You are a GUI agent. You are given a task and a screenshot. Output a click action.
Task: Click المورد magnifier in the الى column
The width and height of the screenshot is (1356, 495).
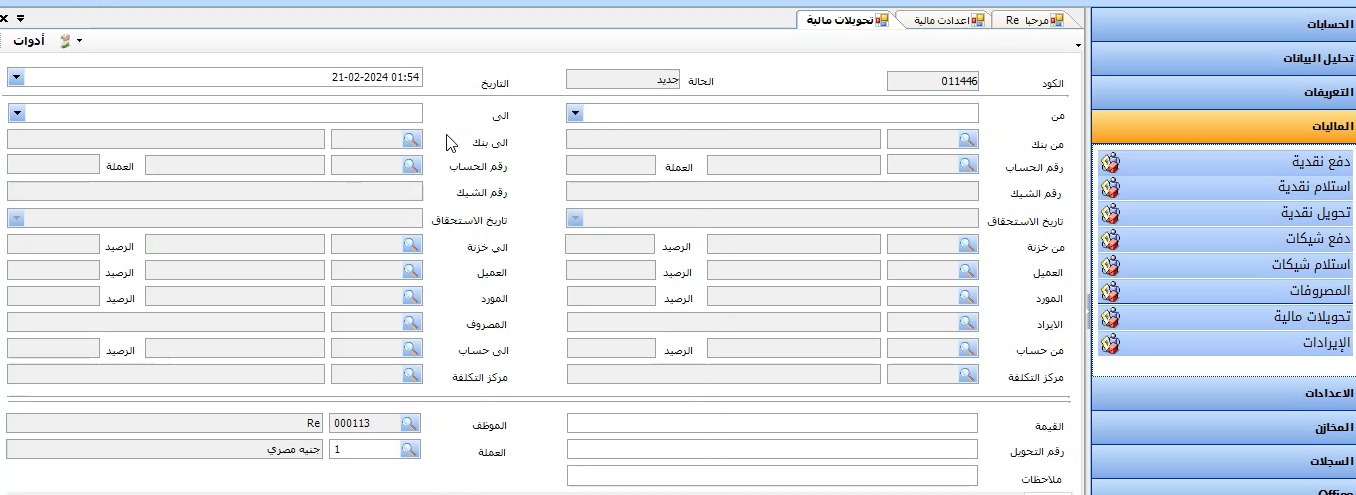(x=411, y=296)
